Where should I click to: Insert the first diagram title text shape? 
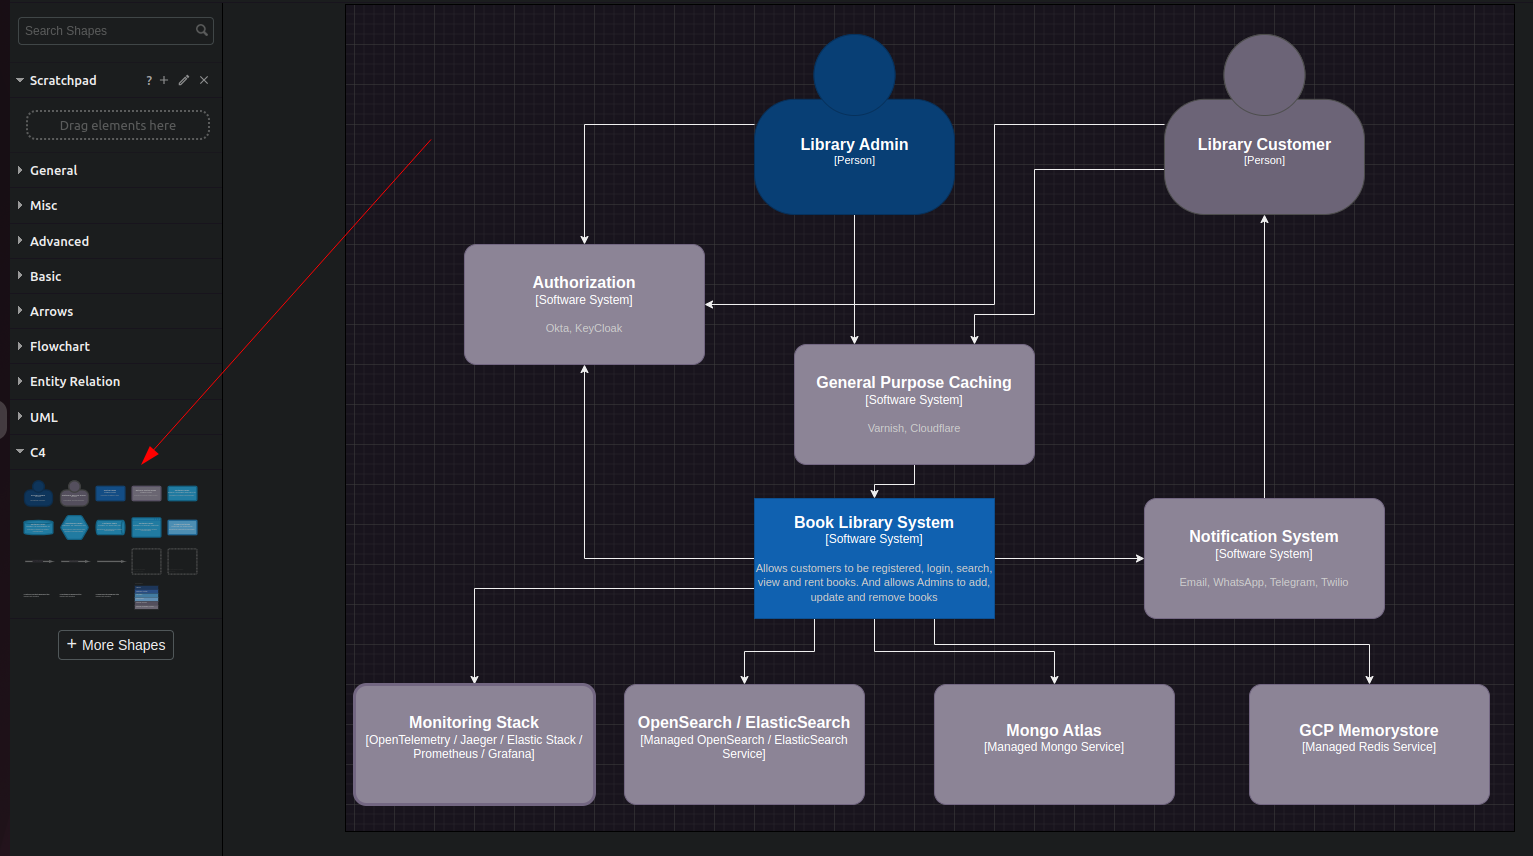[36, 595]
